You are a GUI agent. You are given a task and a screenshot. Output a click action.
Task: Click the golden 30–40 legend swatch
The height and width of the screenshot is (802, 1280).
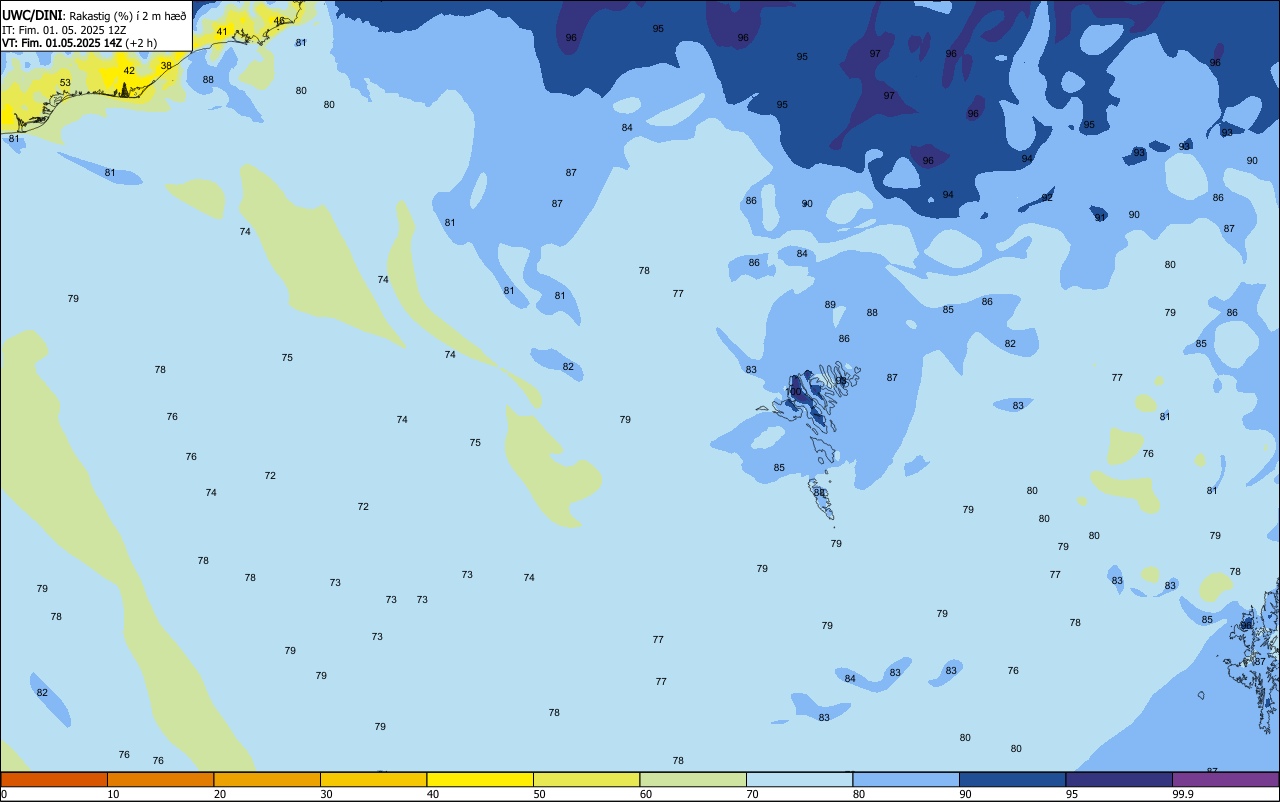tap(373, 779)
